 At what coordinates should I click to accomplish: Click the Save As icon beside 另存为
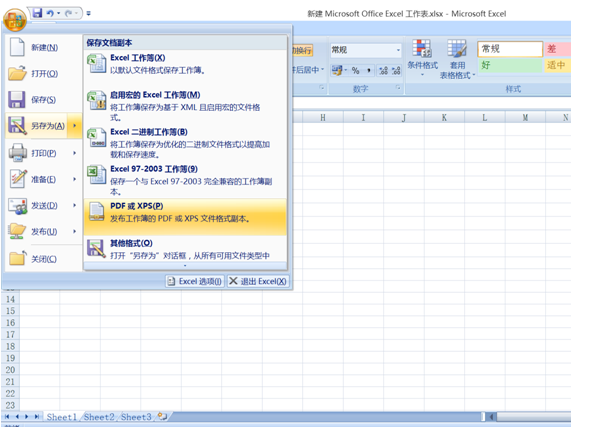point(18,126)
